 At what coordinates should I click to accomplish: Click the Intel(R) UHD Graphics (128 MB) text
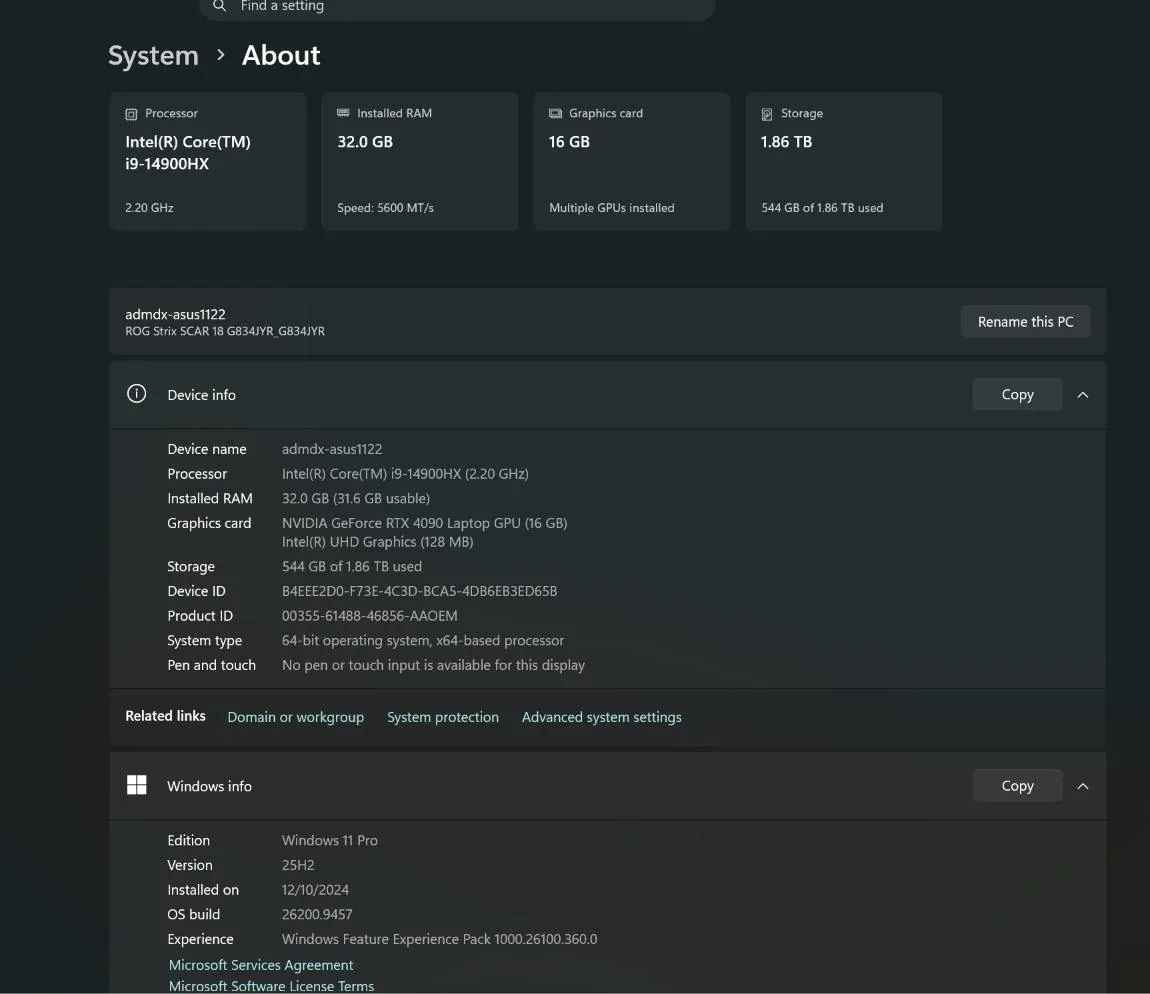(378, 541)
